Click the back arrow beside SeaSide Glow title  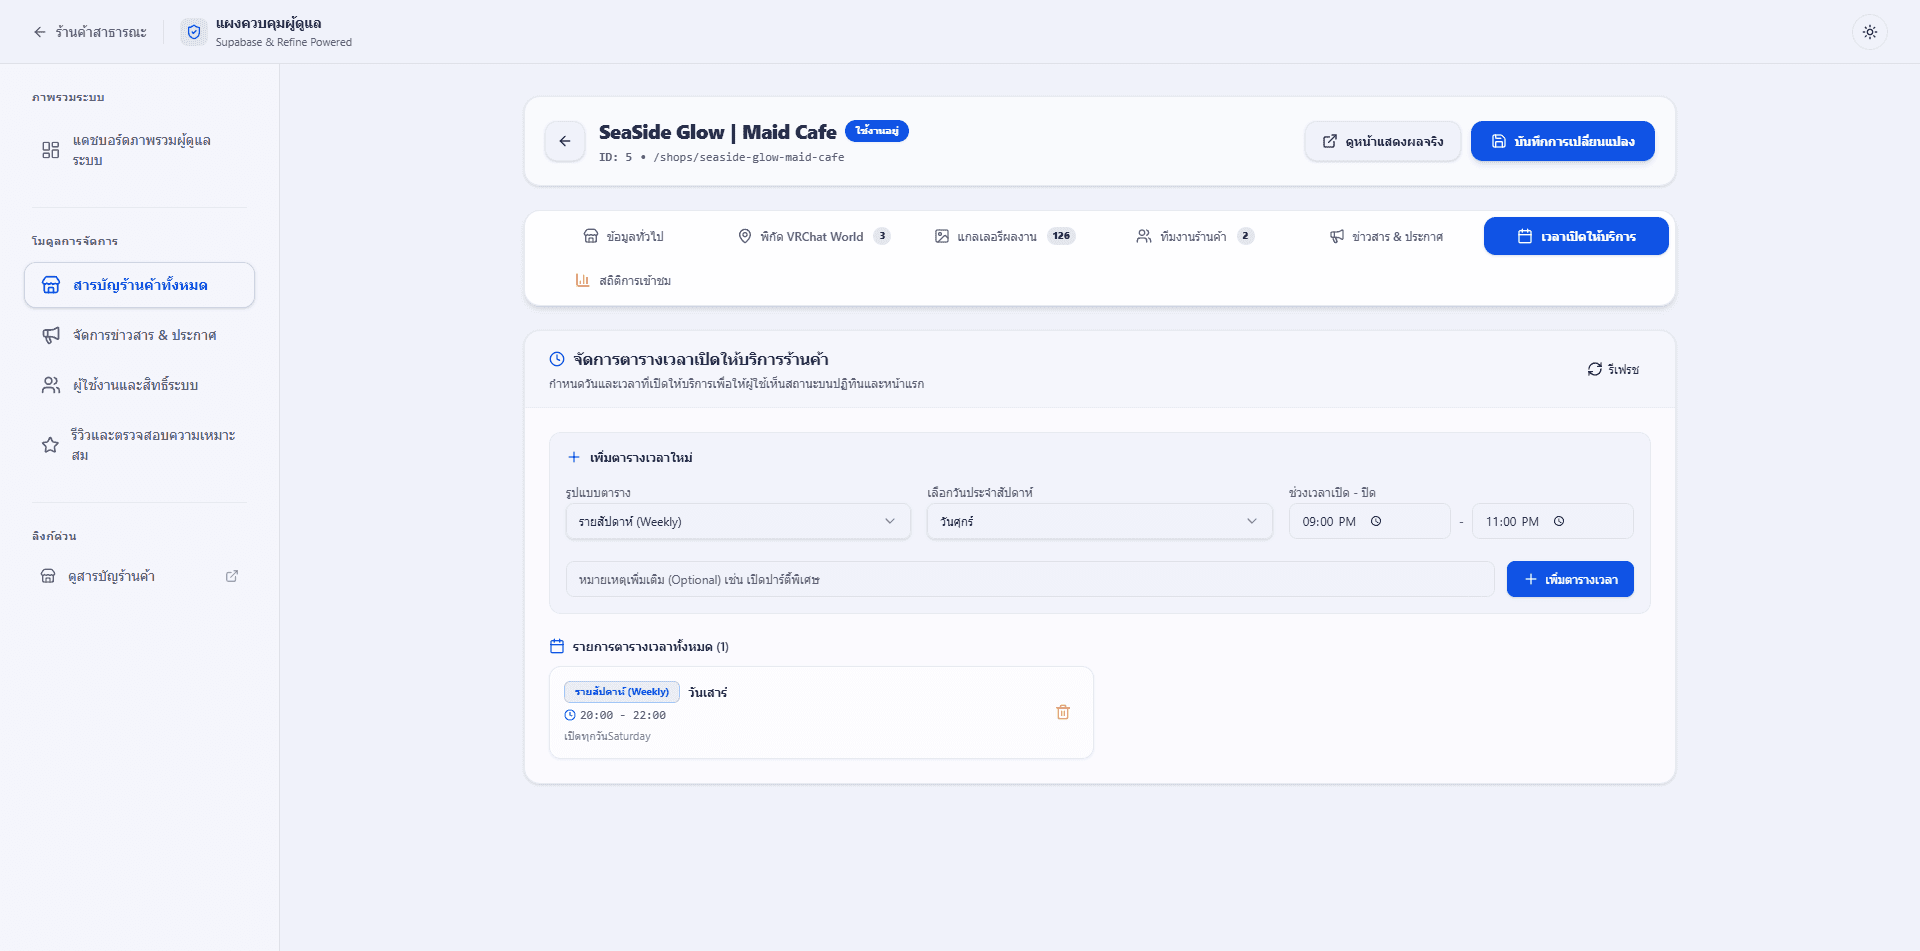tap(565, 141)
